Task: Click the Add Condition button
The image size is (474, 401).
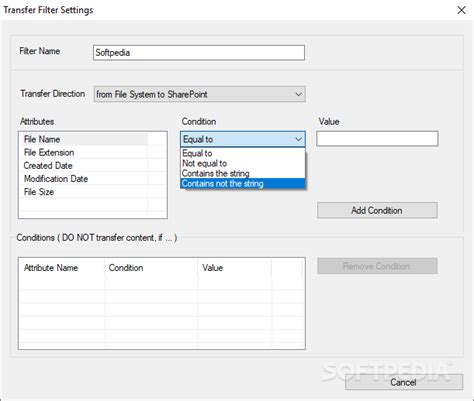Action: pyautogui.click(x=377, y=210)
